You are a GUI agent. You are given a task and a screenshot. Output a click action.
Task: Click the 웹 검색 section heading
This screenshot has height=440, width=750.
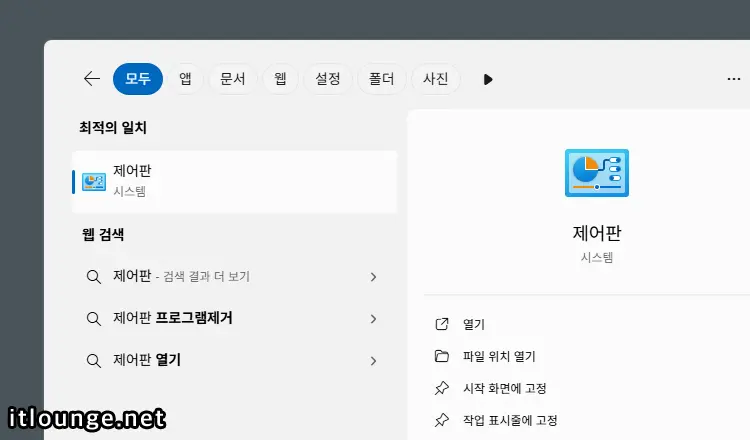click(103, 234)
